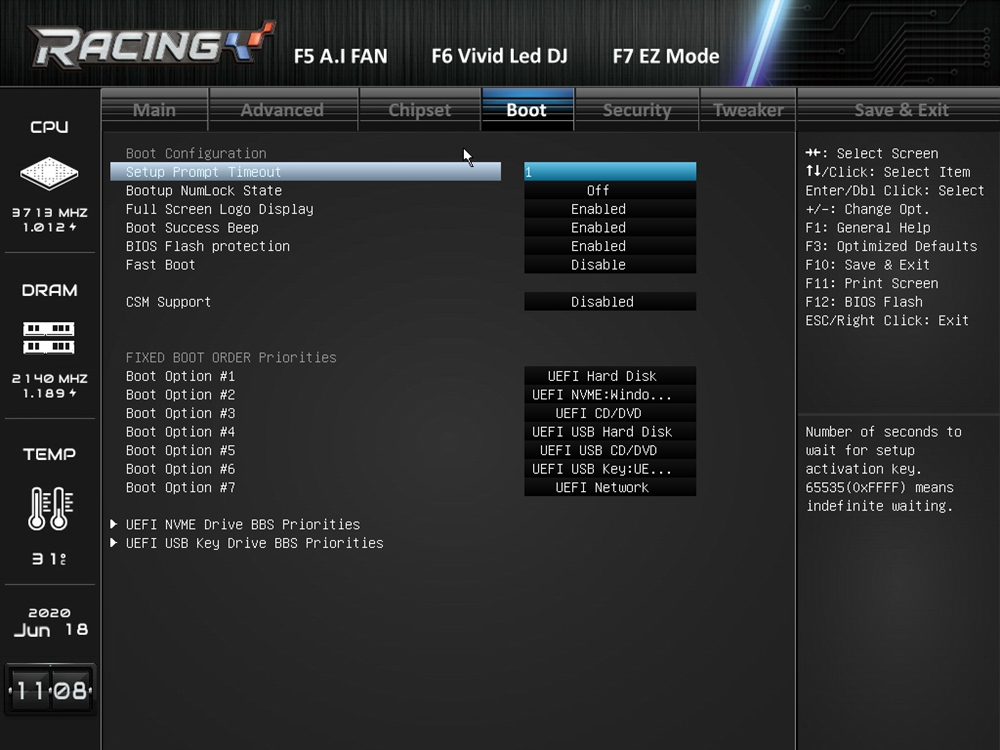Screen dimensions: 1000x750
Task: Change Fast Boot Disable value
Action: click(x=610, y=264)
